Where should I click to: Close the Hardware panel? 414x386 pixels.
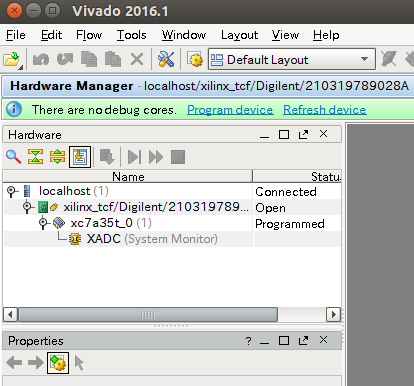pos(323,134)
